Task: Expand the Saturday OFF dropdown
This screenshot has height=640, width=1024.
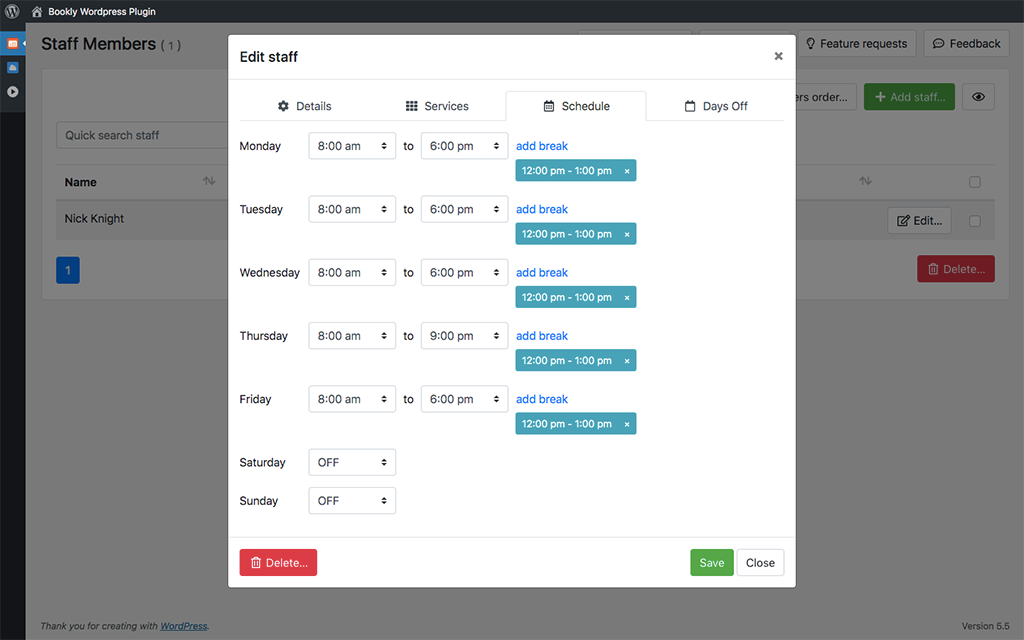Action: (x=352, y=463)
